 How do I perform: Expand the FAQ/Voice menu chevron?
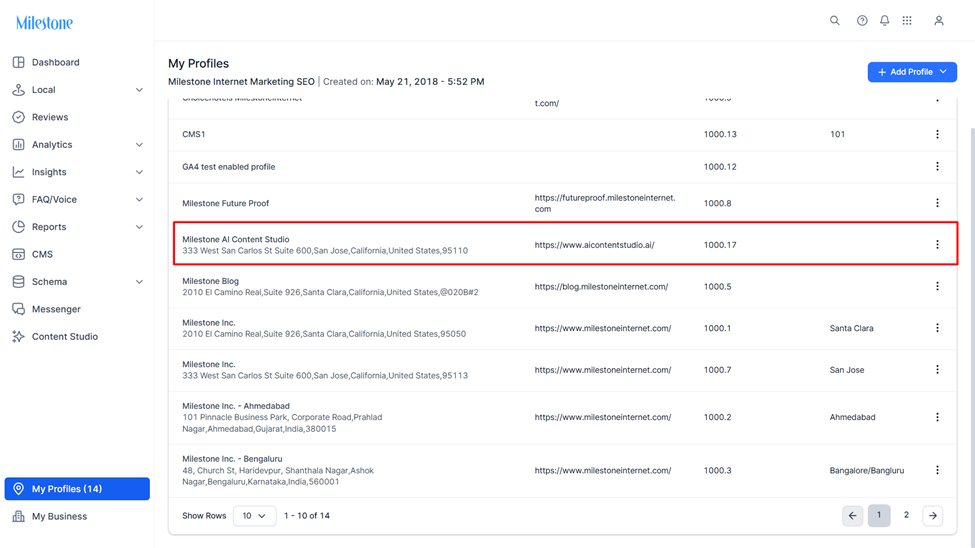[139, 199]
